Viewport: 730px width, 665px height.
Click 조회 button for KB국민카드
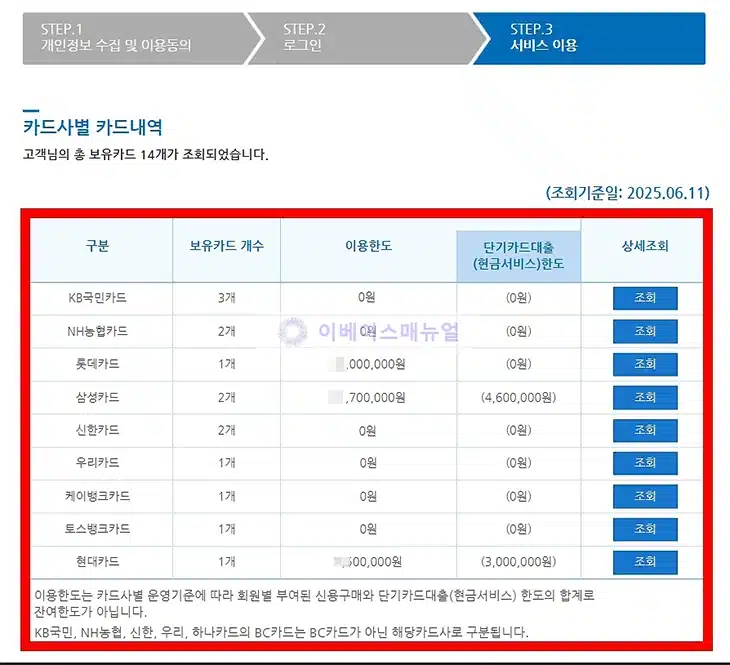[645, 298]
